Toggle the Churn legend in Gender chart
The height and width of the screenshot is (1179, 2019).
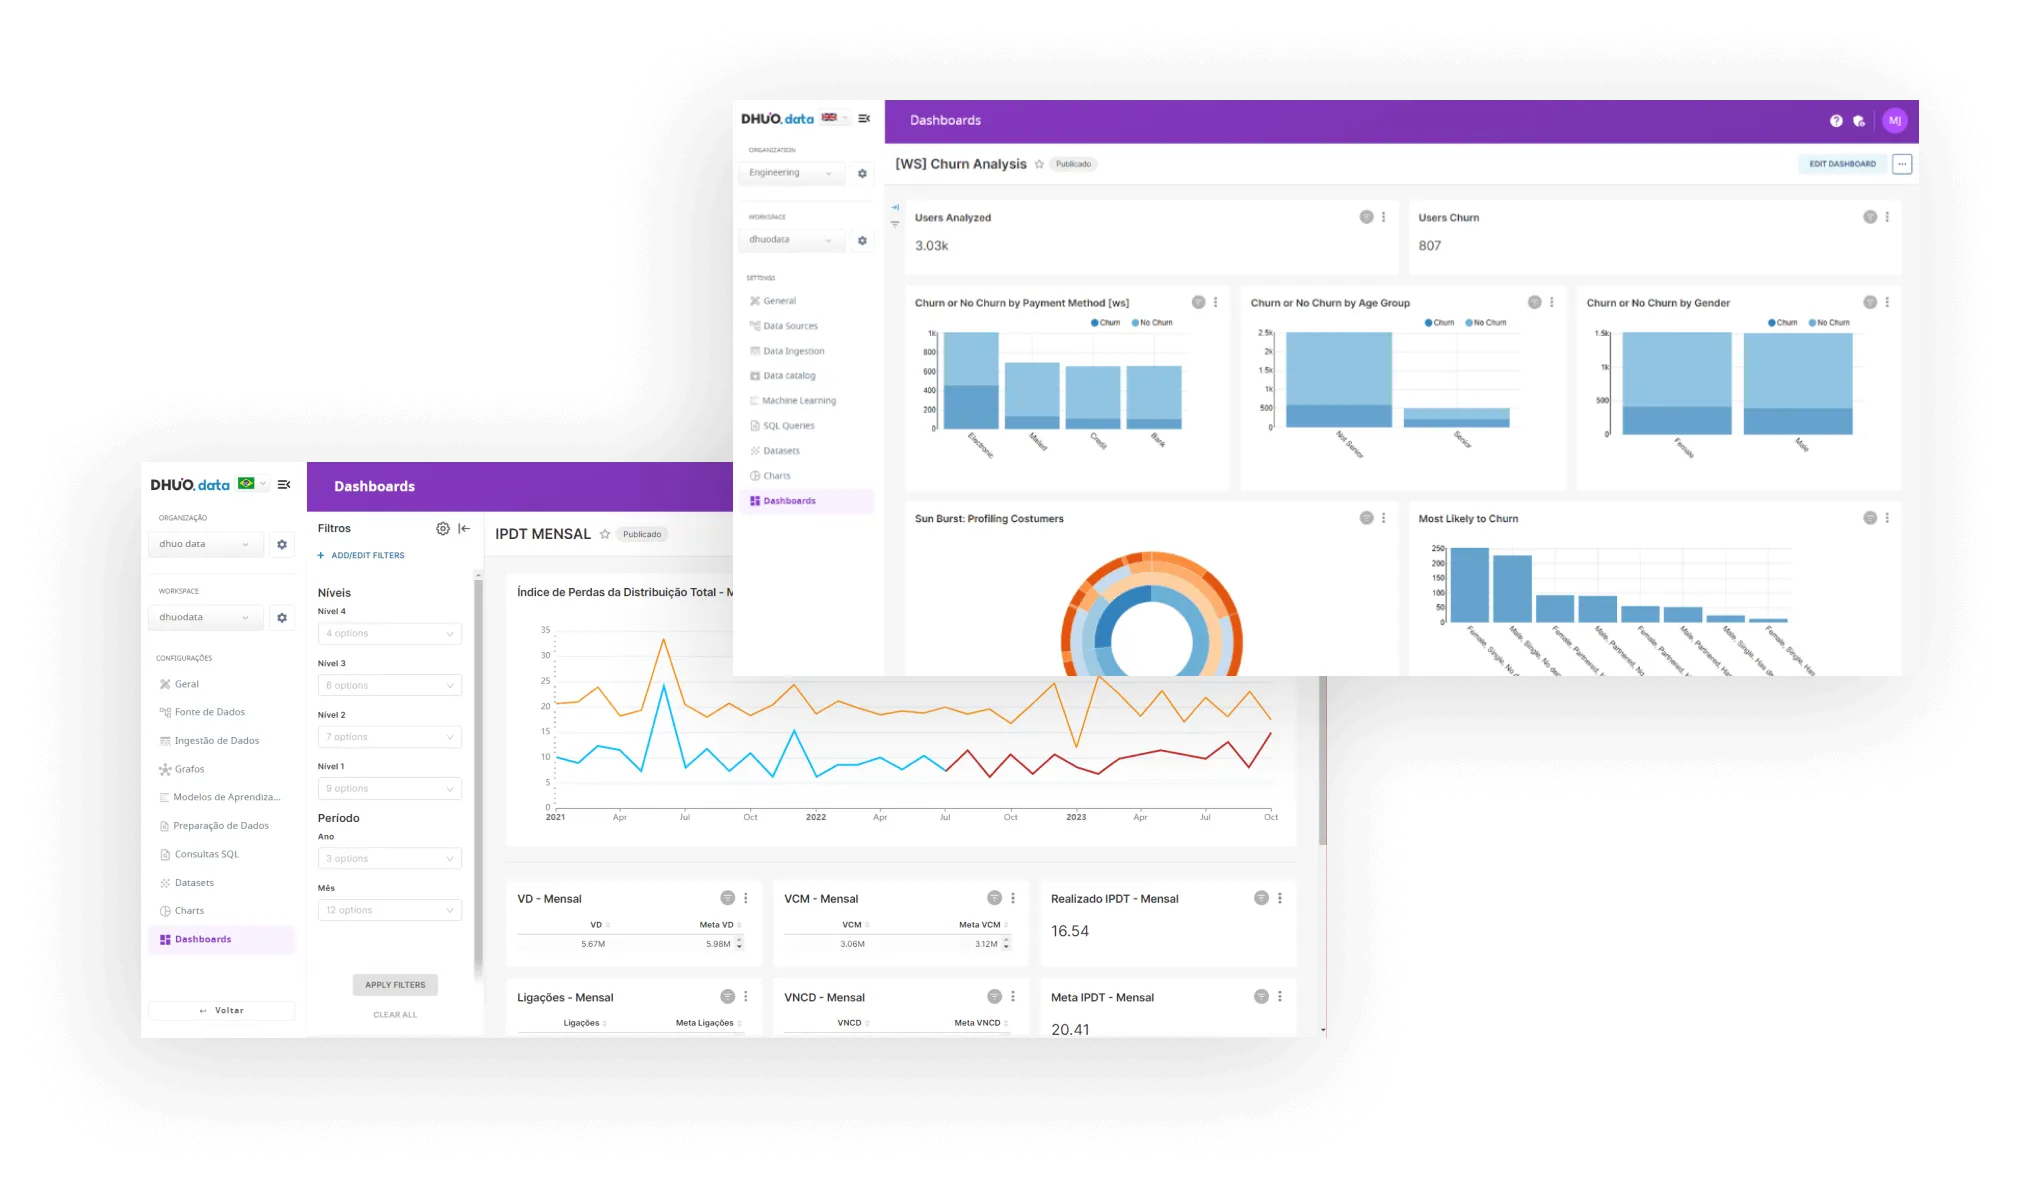(x=1782, y=323)
